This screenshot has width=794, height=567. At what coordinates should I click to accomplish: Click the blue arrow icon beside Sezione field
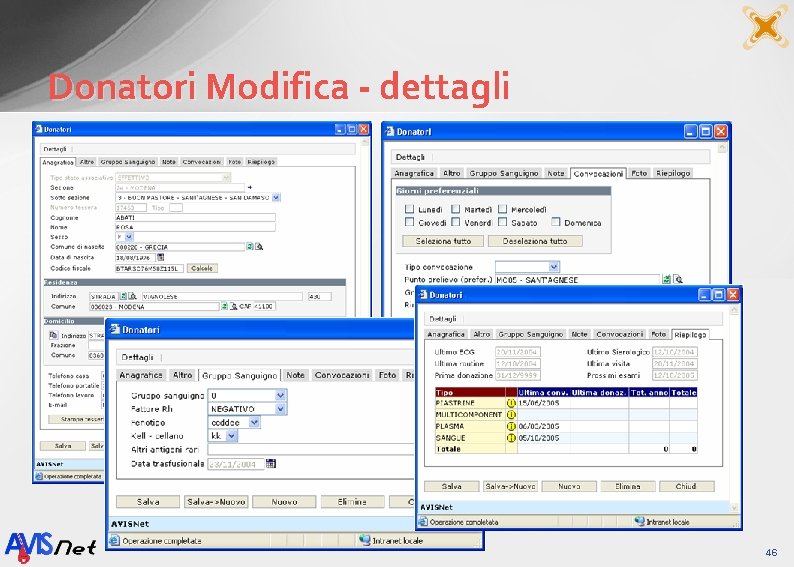249,187
